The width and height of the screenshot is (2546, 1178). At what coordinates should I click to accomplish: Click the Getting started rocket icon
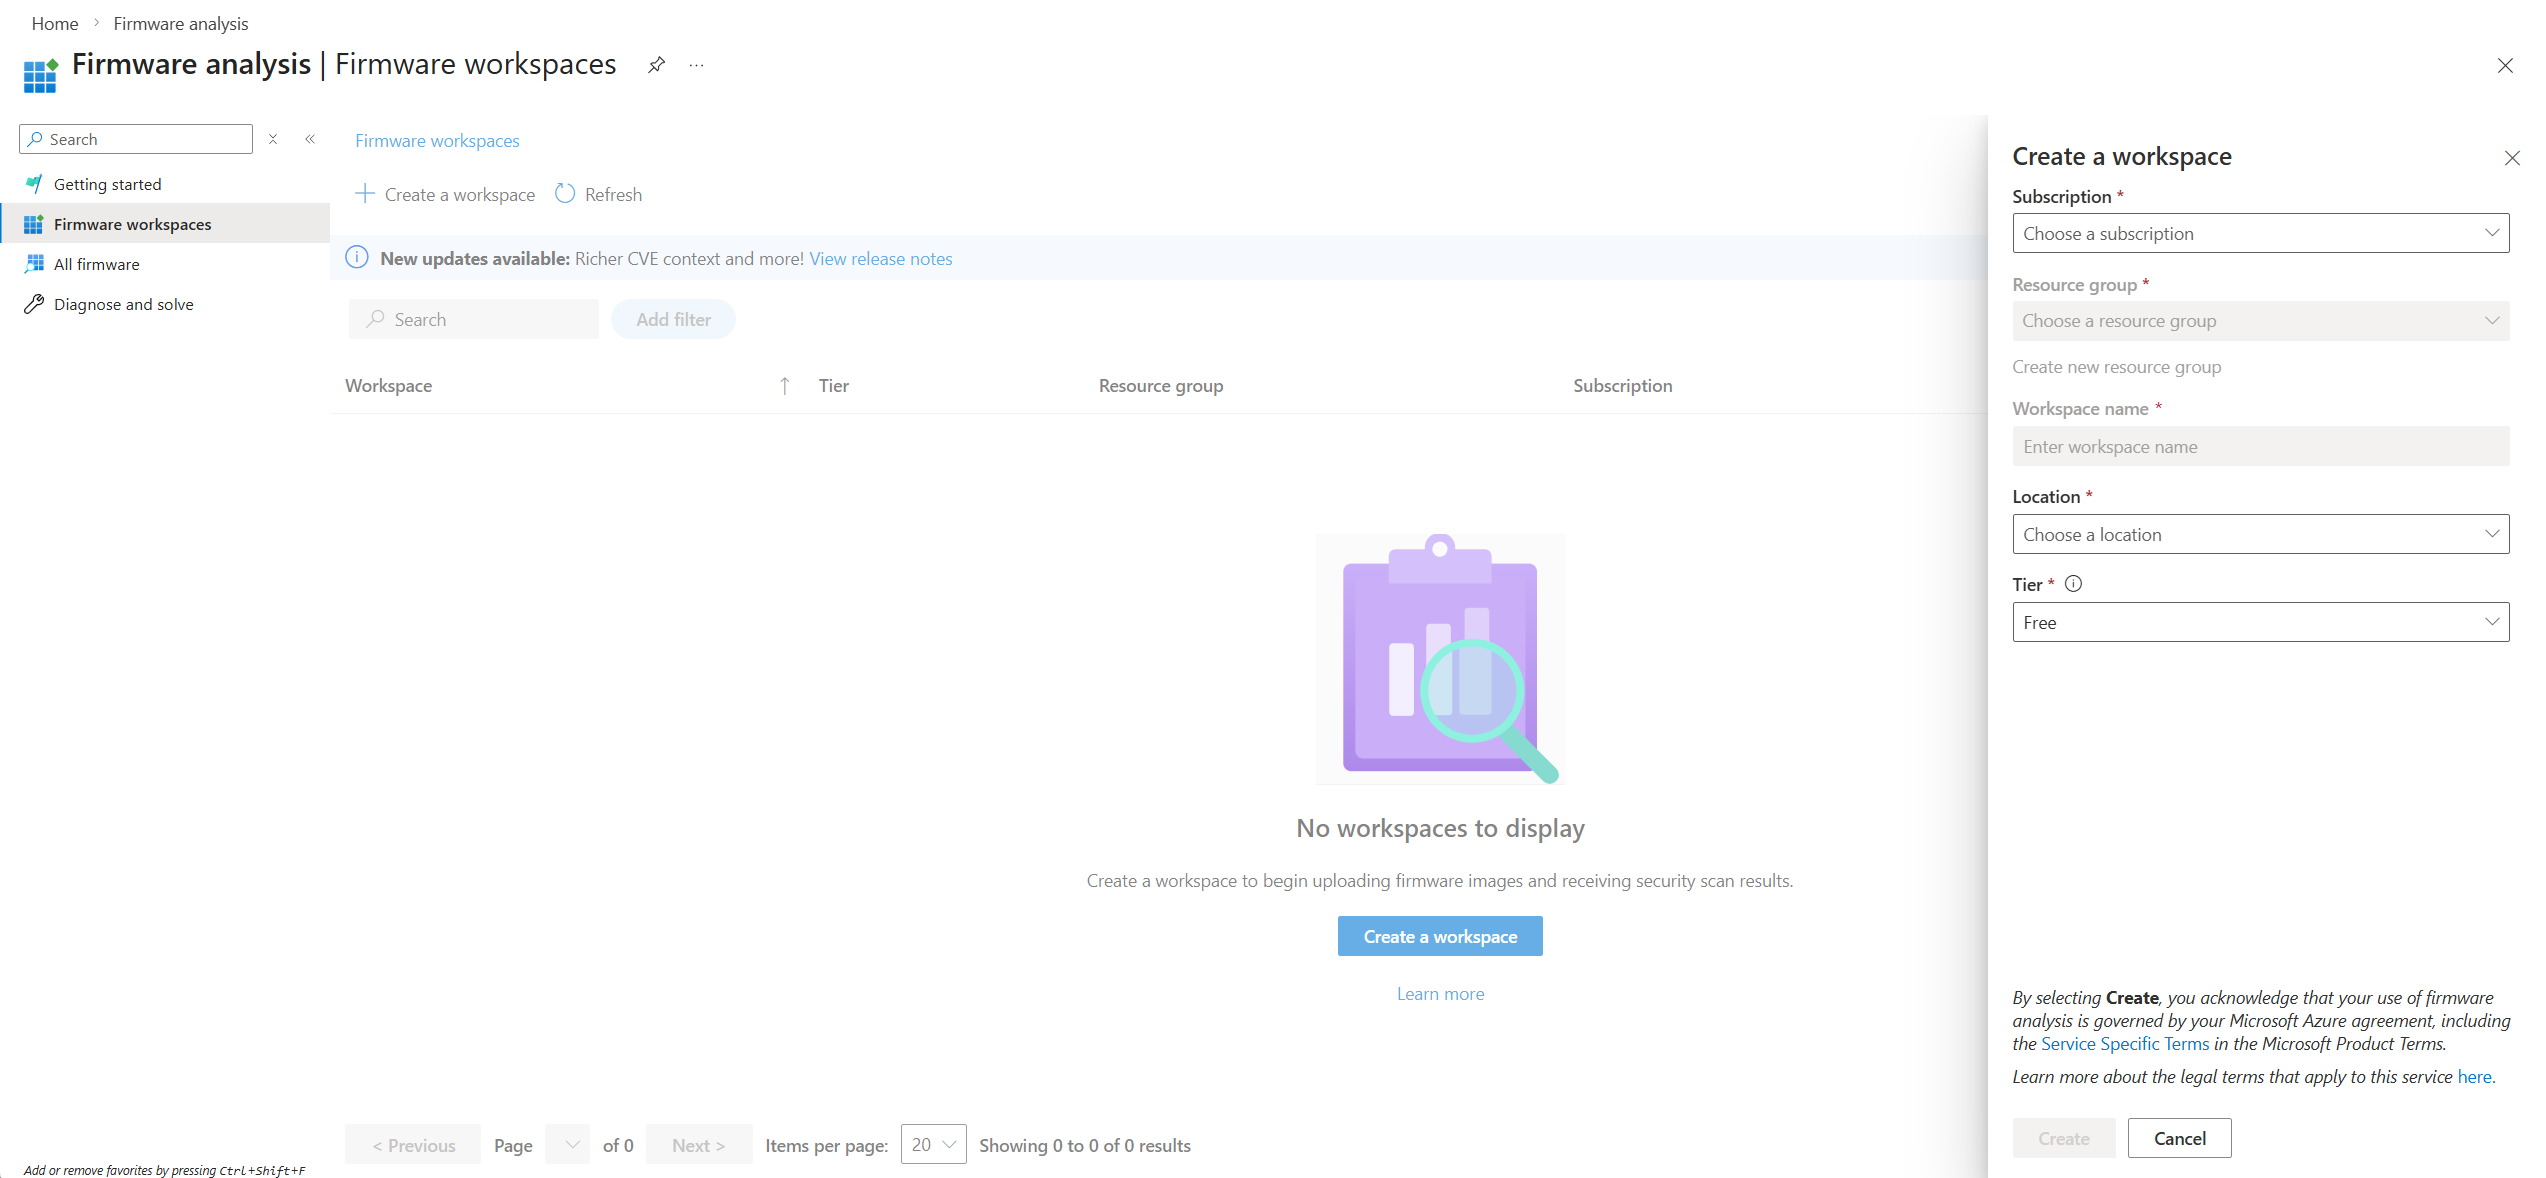tap(34, 184)
